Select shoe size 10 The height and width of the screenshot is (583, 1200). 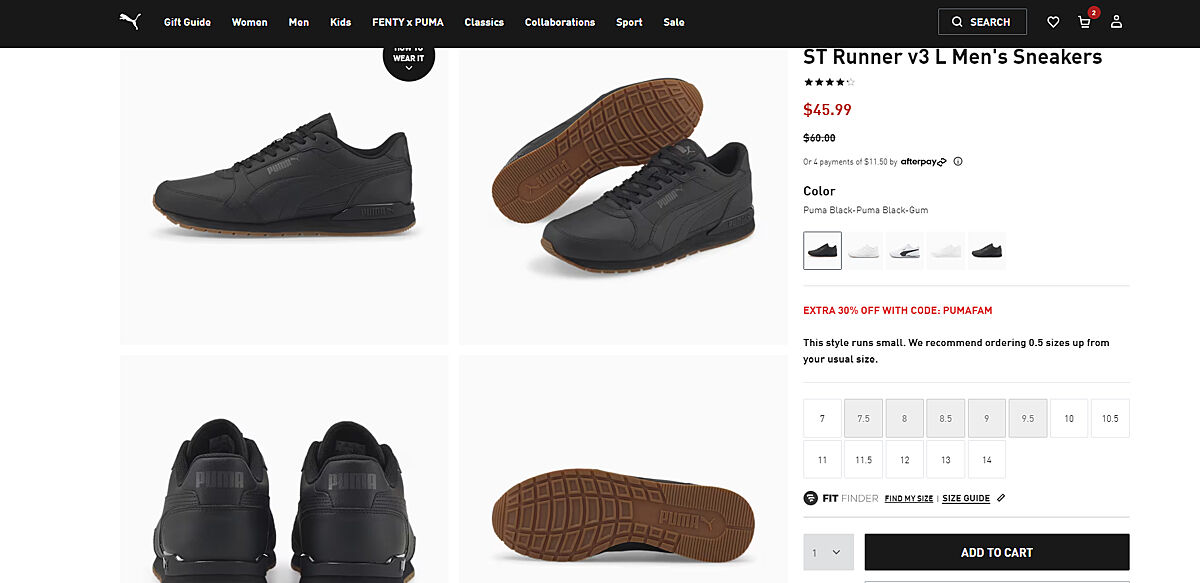point(1069,418)
